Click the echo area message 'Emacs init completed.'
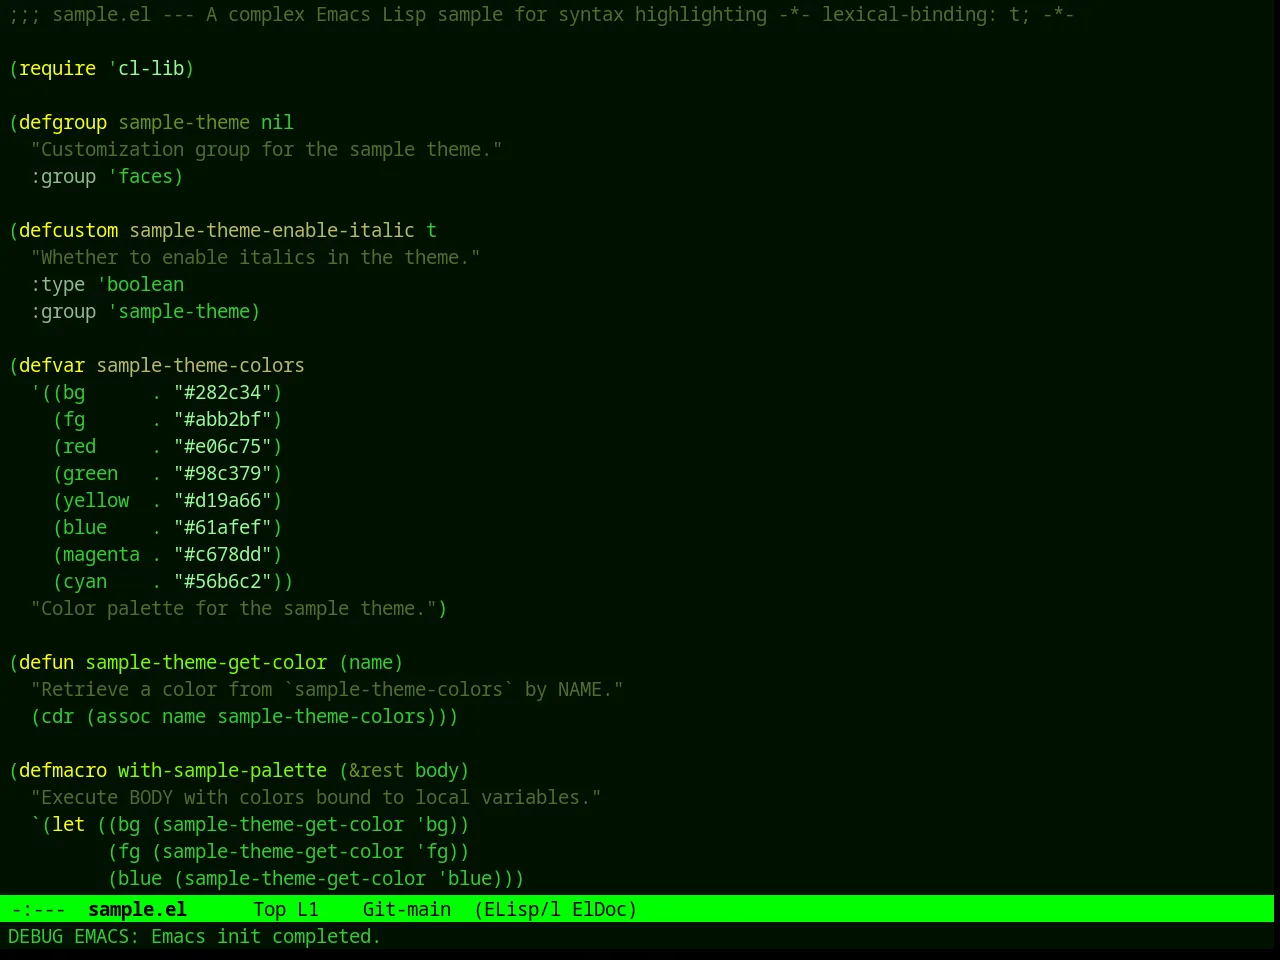Screen dimensions: 1280x960 click(x=266, y=936)
